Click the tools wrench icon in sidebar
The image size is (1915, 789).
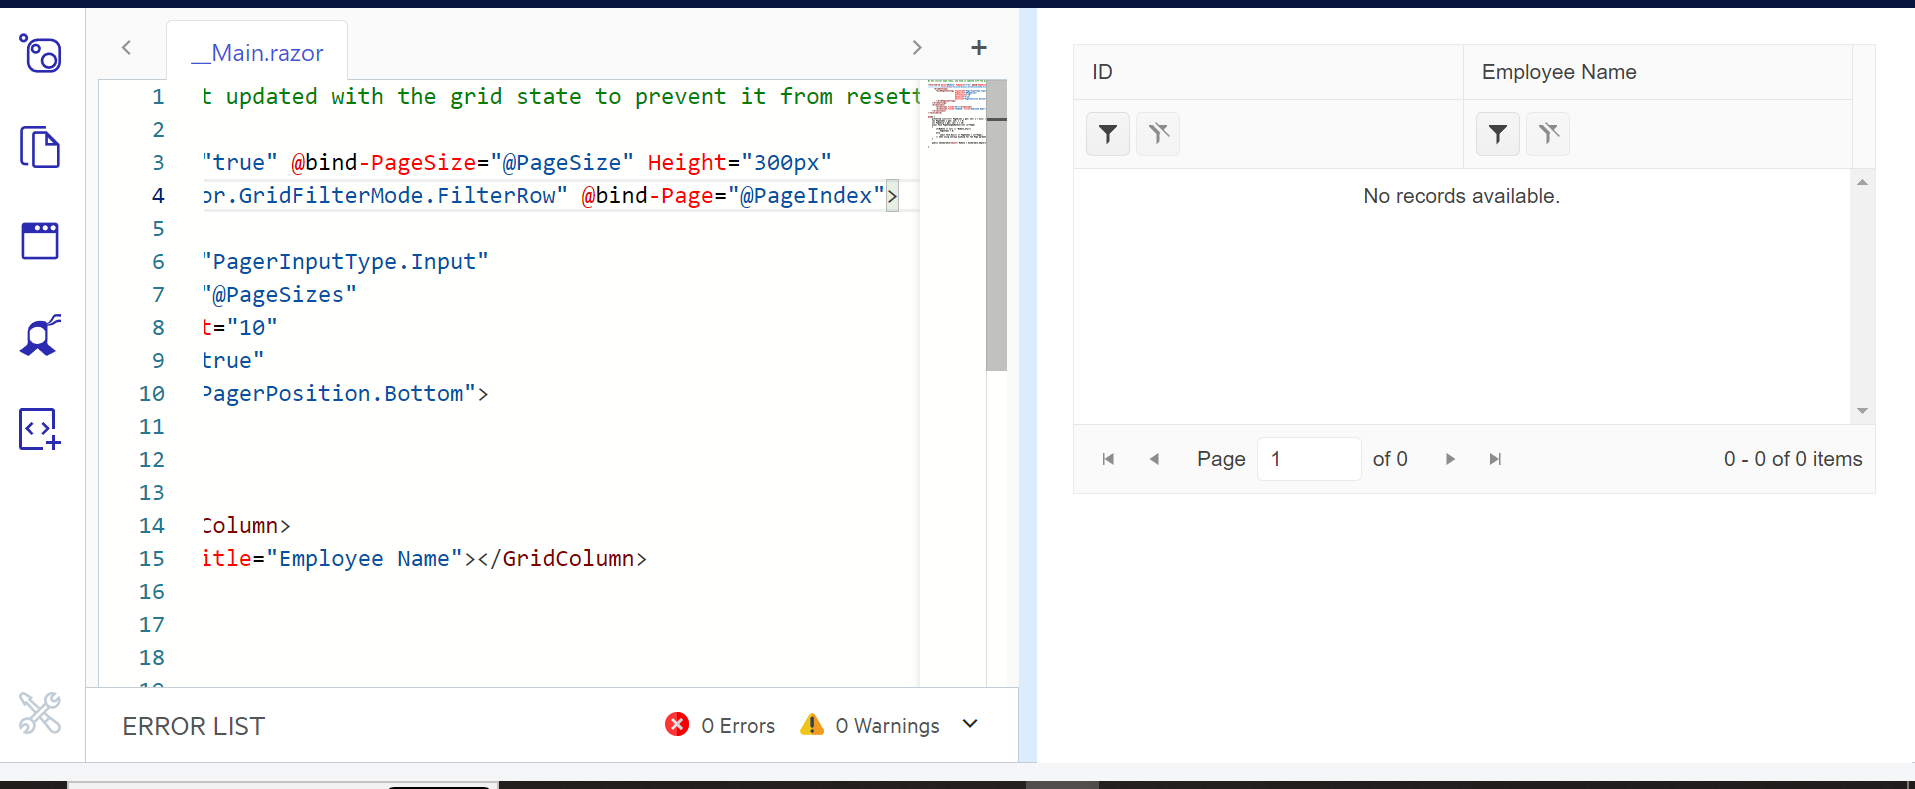[40, 713]
